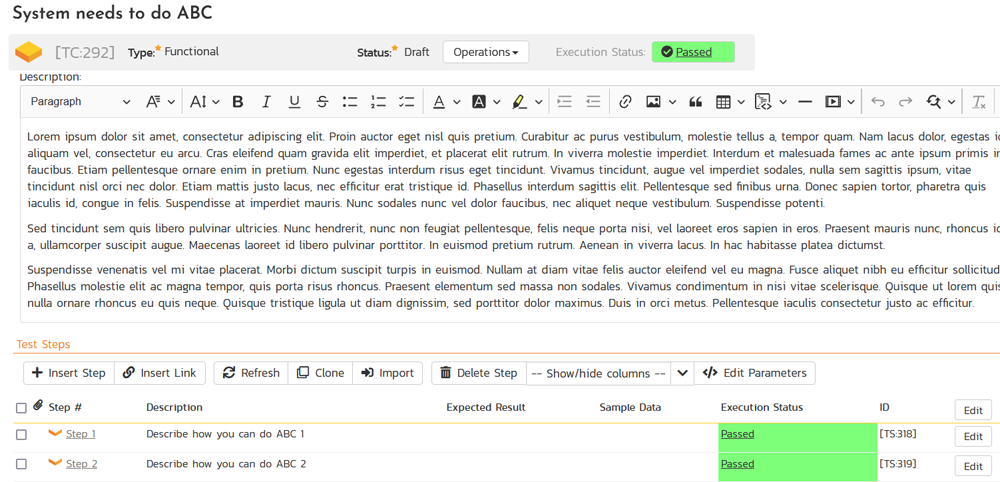Click the font family icon
The image size is (1000, 482).
(152, 101)
